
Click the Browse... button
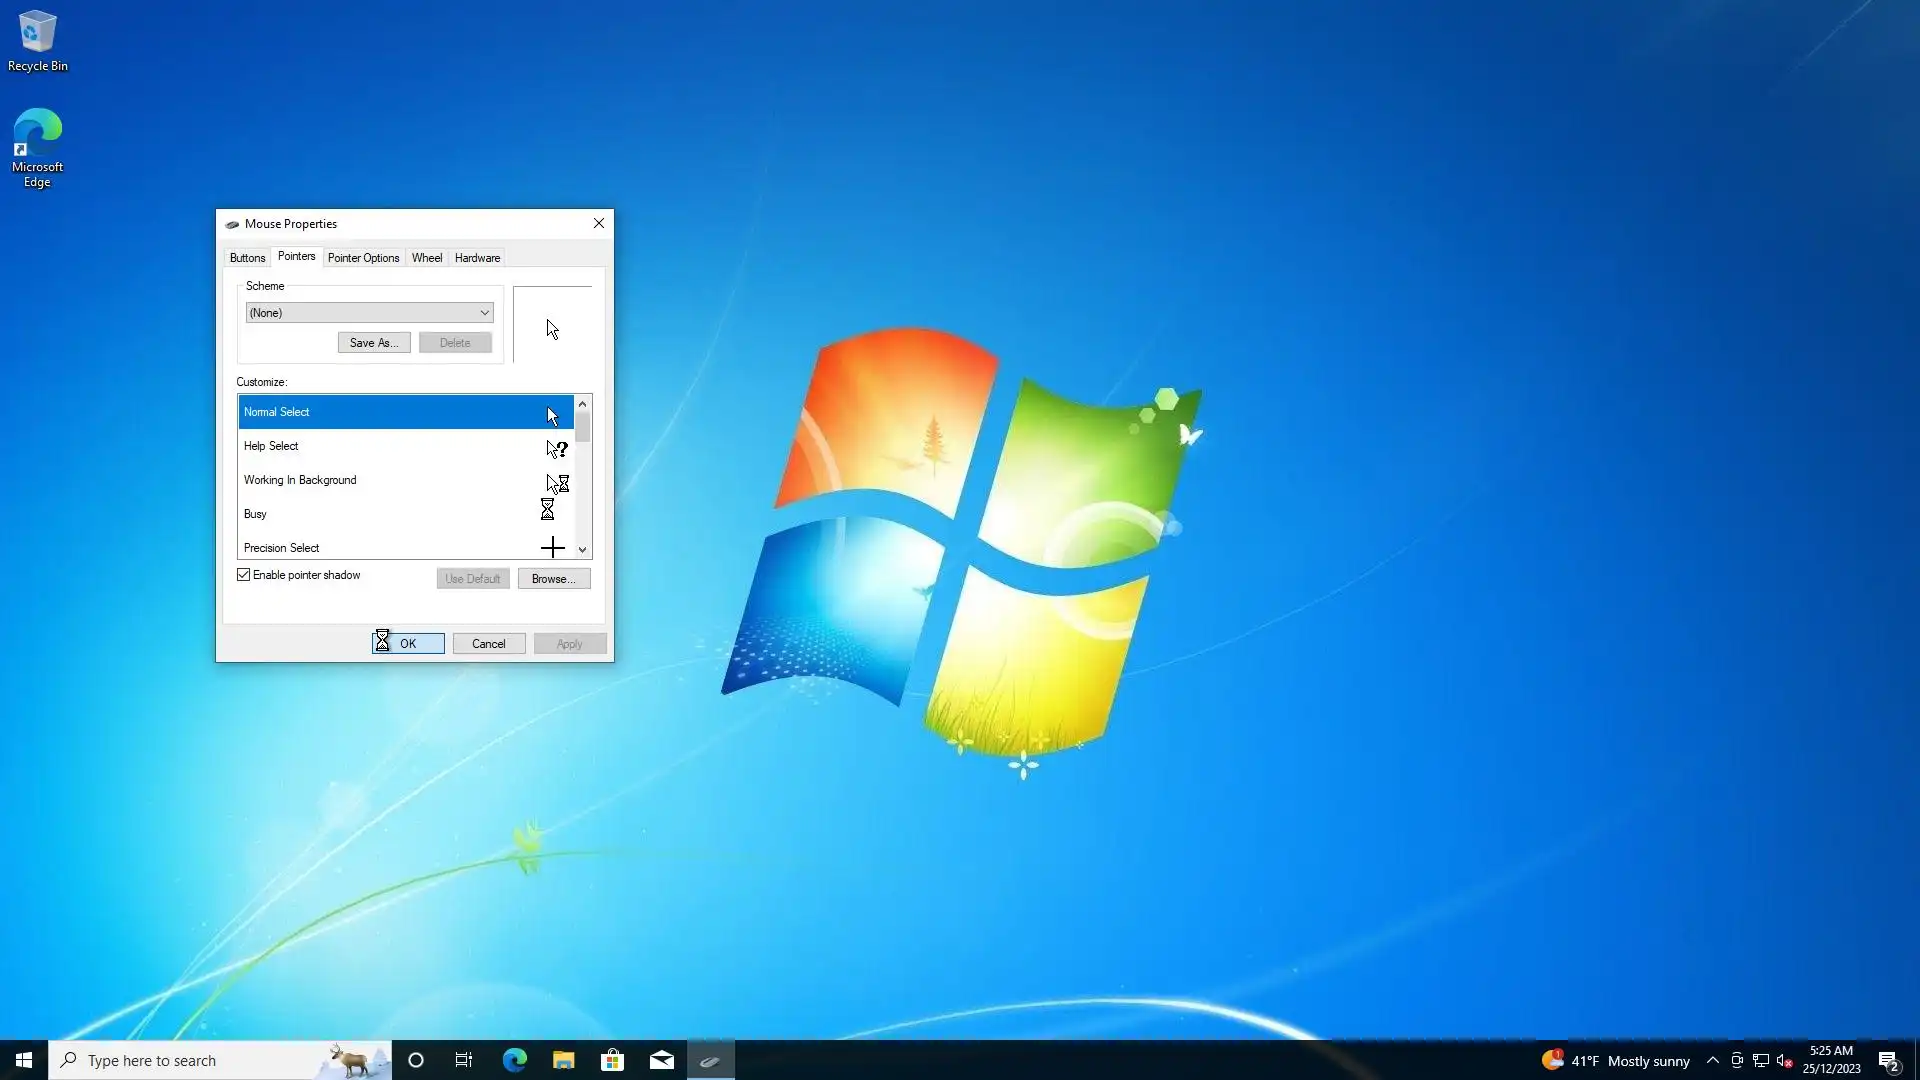(553, 579)
